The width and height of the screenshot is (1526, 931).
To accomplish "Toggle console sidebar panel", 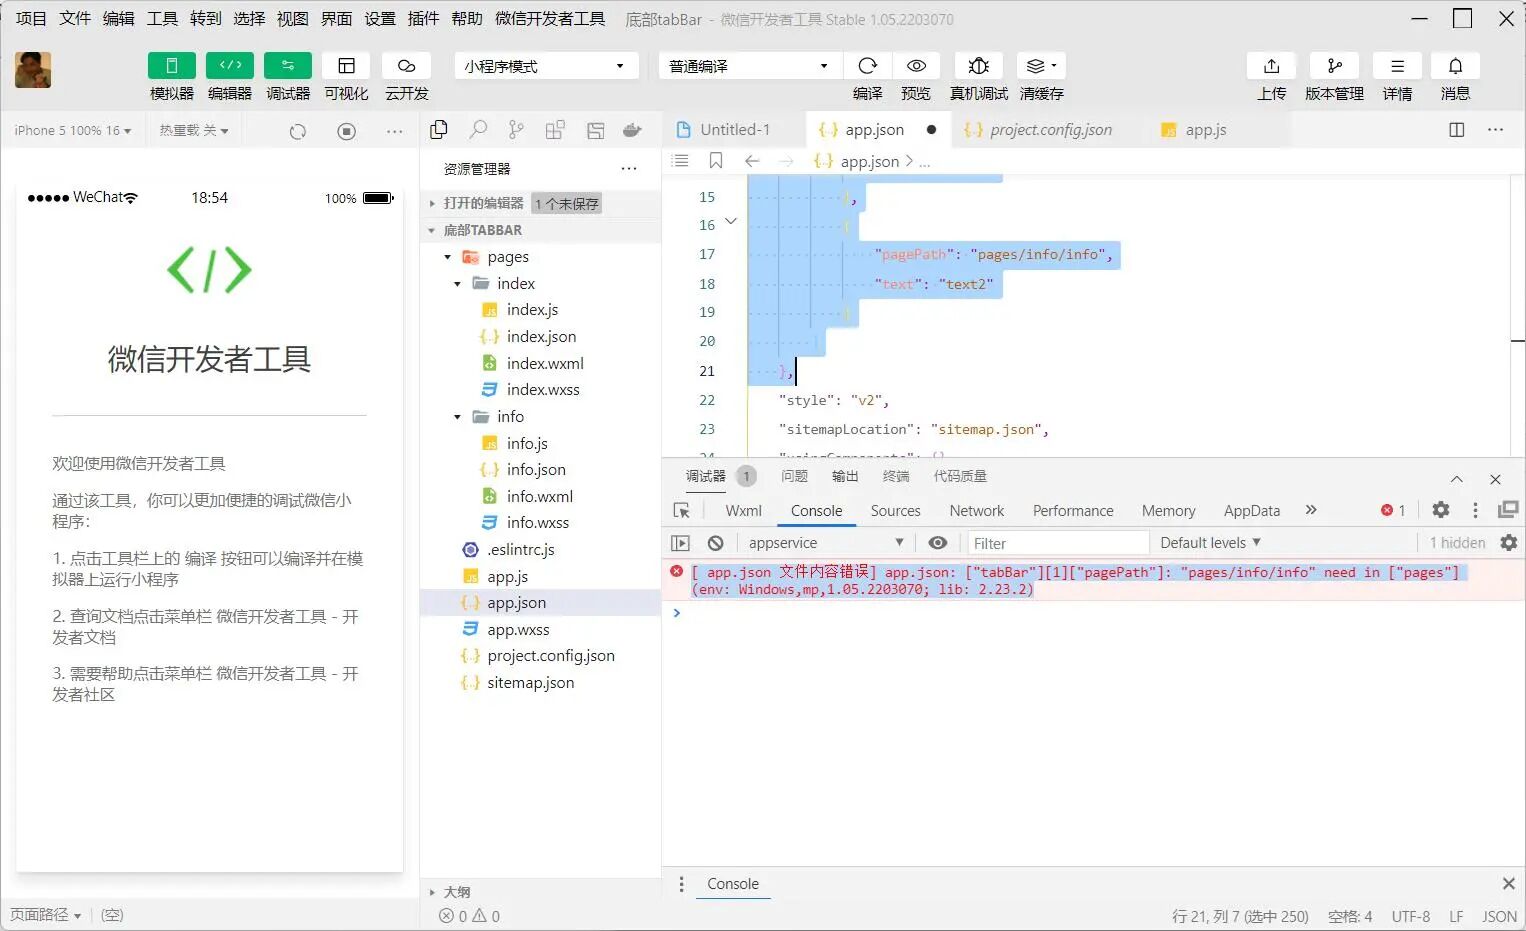I will pos(681,543).
